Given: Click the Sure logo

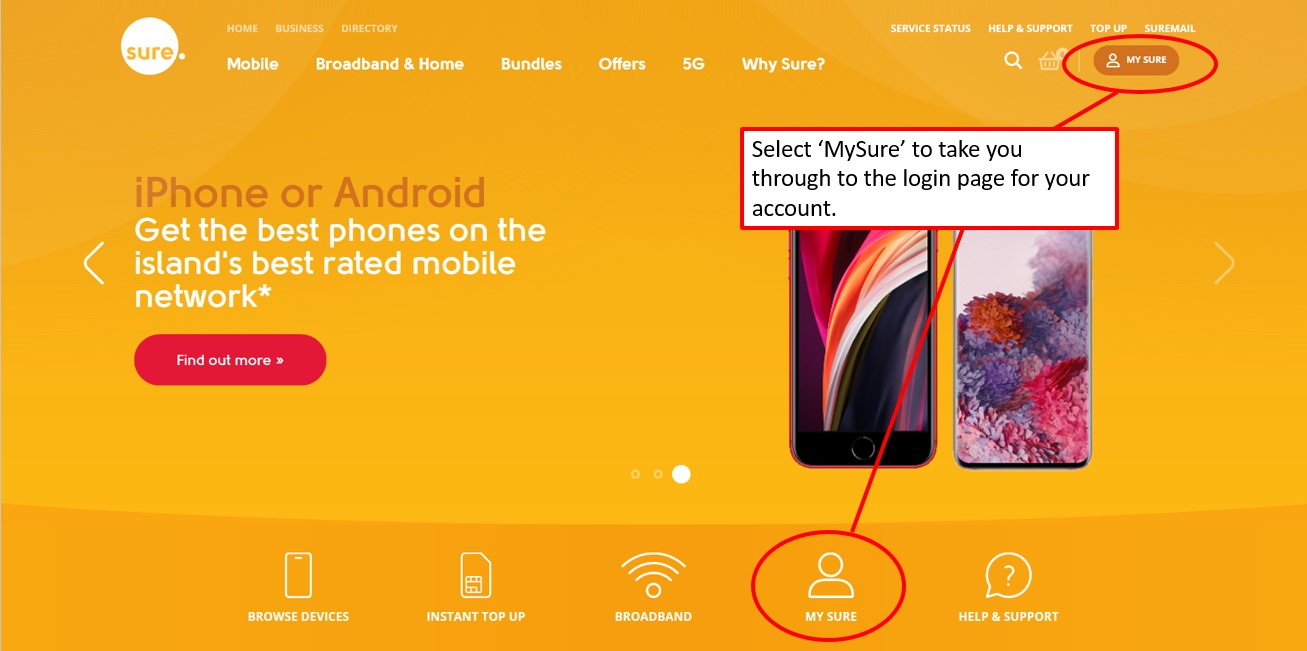Looking at the screenshot, I should click(x=152, y=47).
